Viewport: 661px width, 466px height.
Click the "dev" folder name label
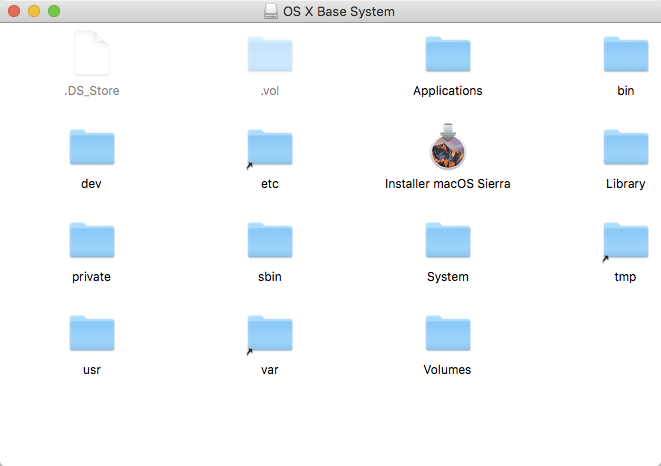[x=91, y=184]
